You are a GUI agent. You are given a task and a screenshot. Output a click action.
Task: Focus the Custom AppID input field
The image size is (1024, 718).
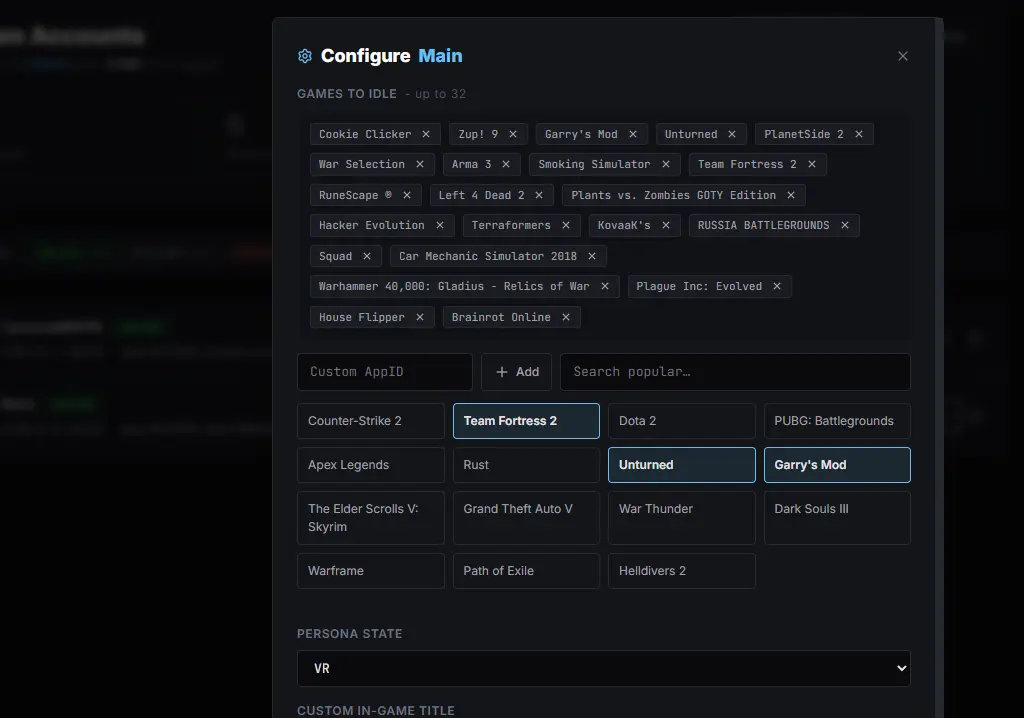385,372
